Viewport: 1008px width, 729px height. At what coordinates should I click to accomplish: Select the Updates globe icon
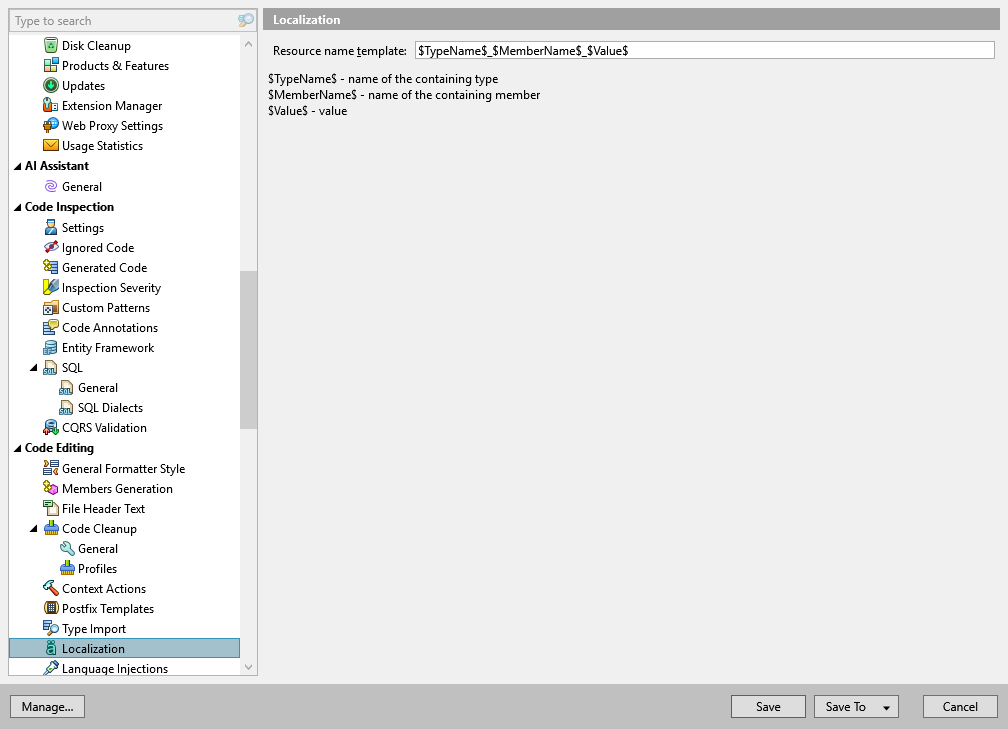pyautogui.click(x=49, y=85)
